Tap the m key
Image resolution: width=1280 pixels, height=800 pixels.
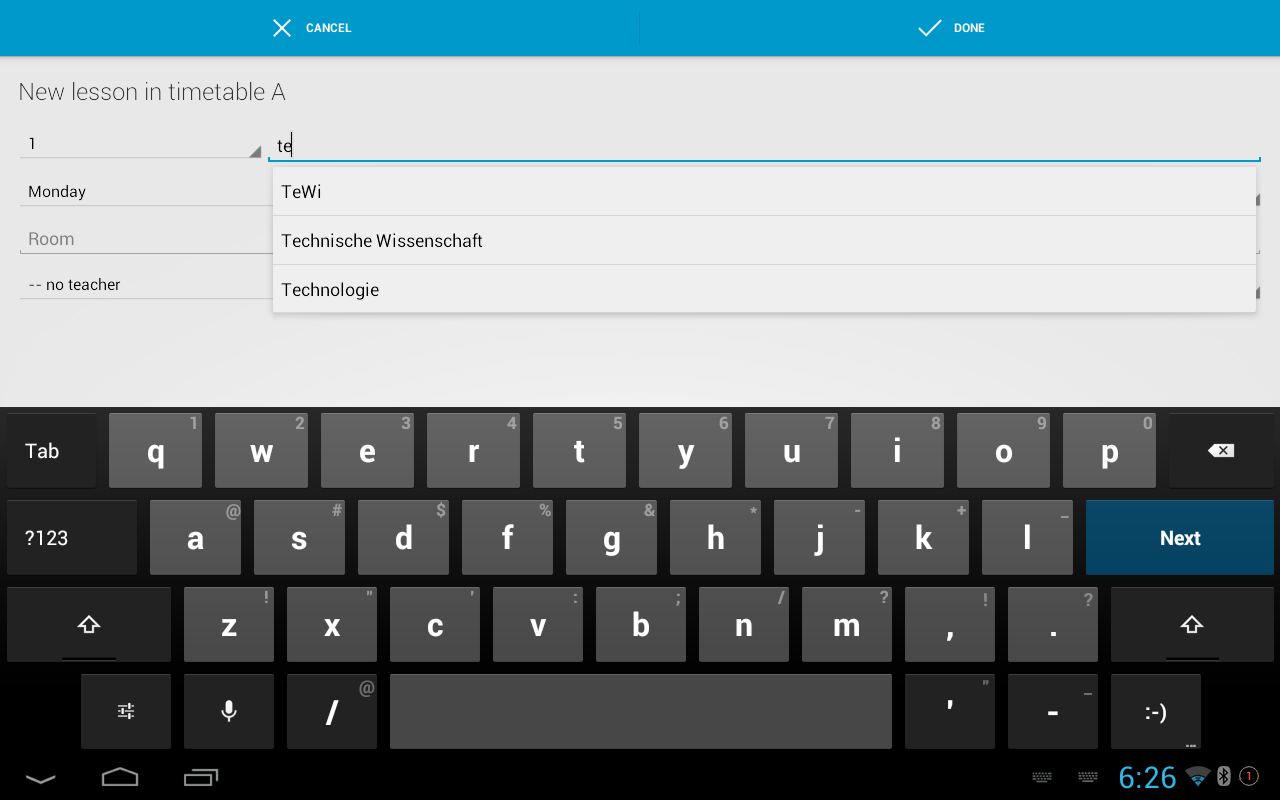pyautogui.click(x=847, y=625)
